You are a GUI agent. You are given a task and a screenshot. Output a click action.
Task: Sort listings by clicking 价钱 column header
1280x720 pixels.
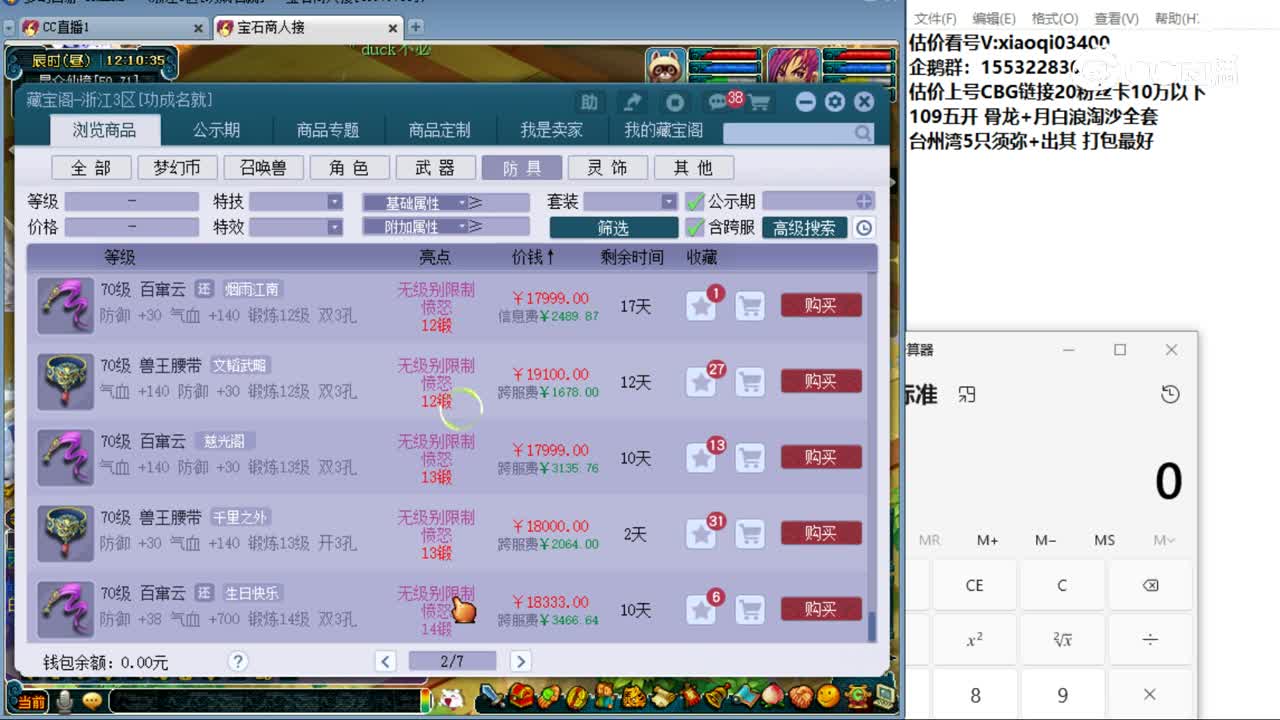click(x=530, y=257)
